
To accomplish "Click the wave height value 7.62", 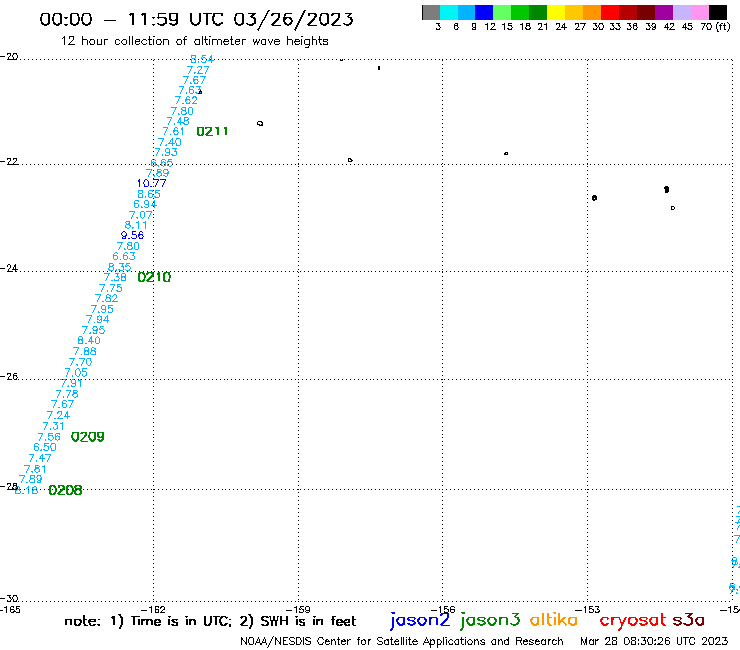I will tap(186, 100).
